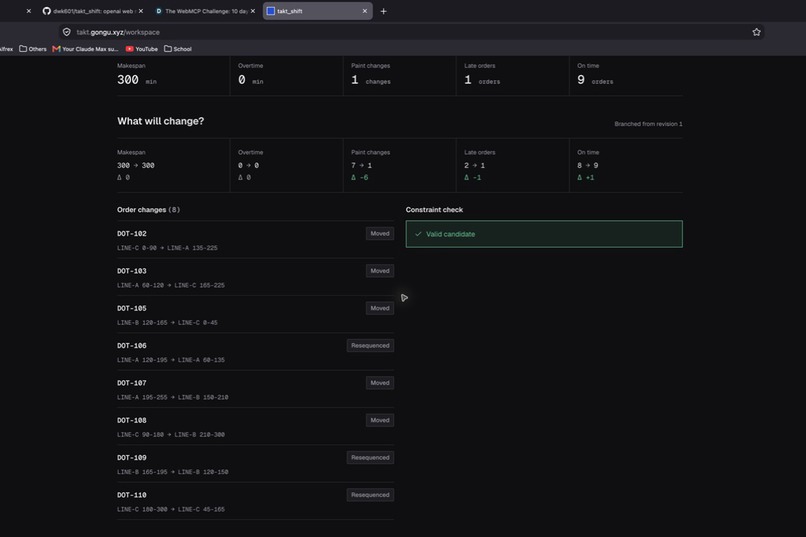Switch to The WebMCP Challenge tab
Viewport: 806px width, 537px height.
point(205,11)
